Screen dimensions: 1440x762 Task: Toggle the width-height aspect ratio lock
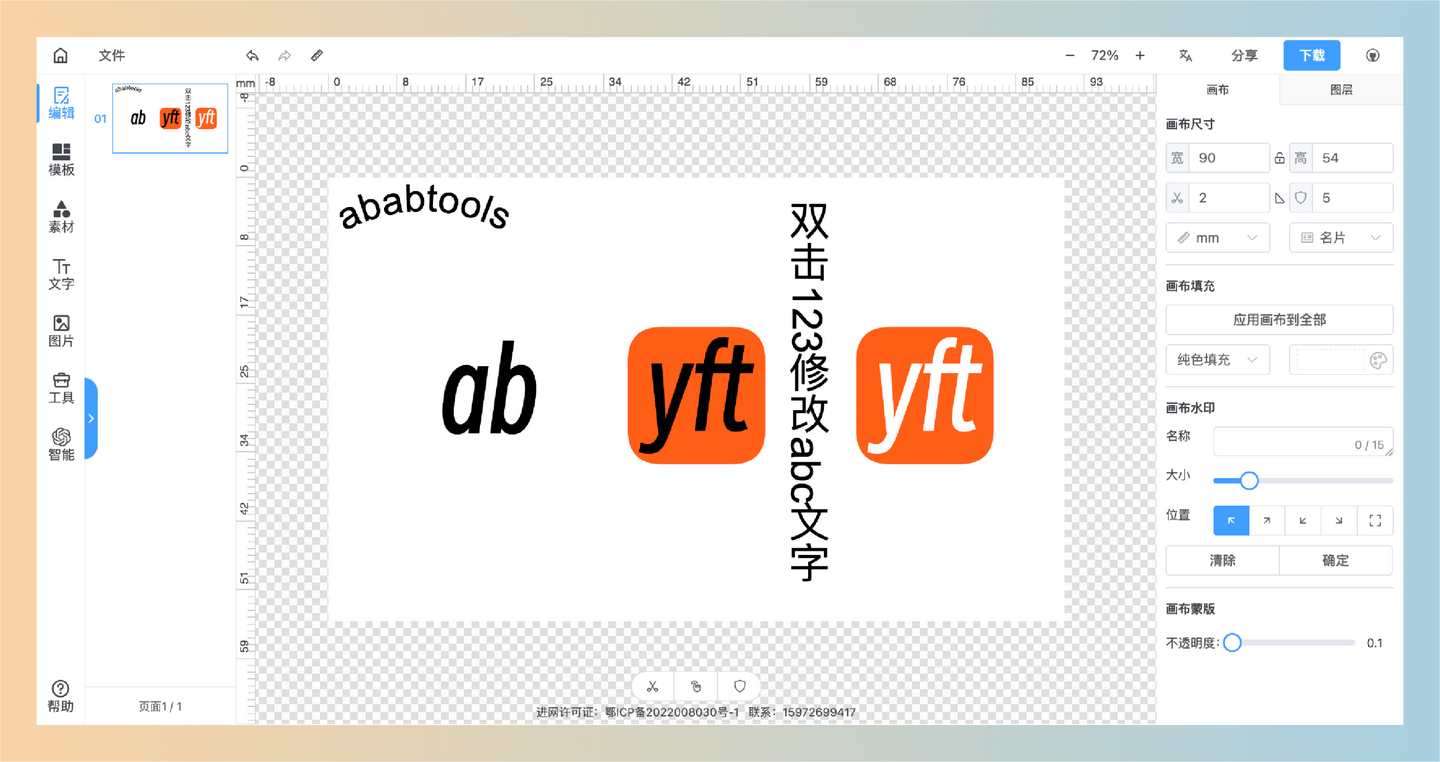pos(1280,157)
